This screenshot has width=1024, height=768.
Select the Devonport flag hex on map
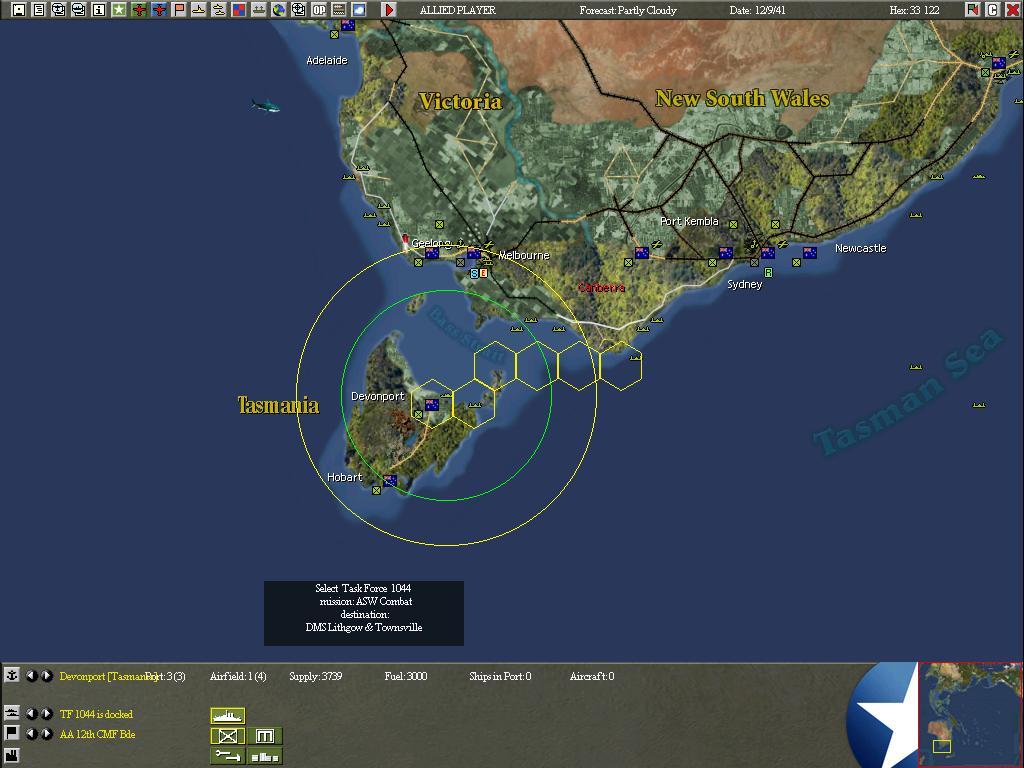(432, 405)
